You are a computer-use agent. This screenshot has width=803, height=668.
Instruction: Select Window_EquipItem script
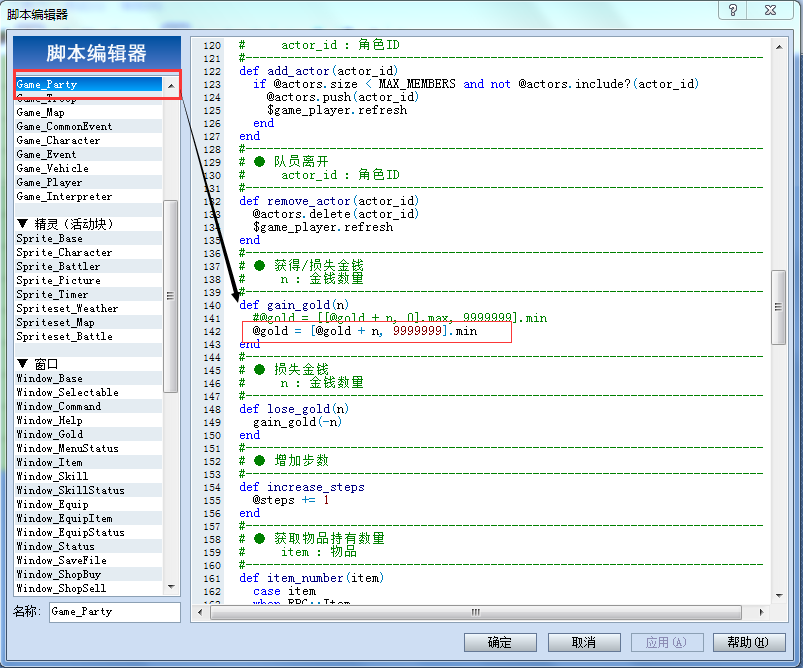coord(89,518)
